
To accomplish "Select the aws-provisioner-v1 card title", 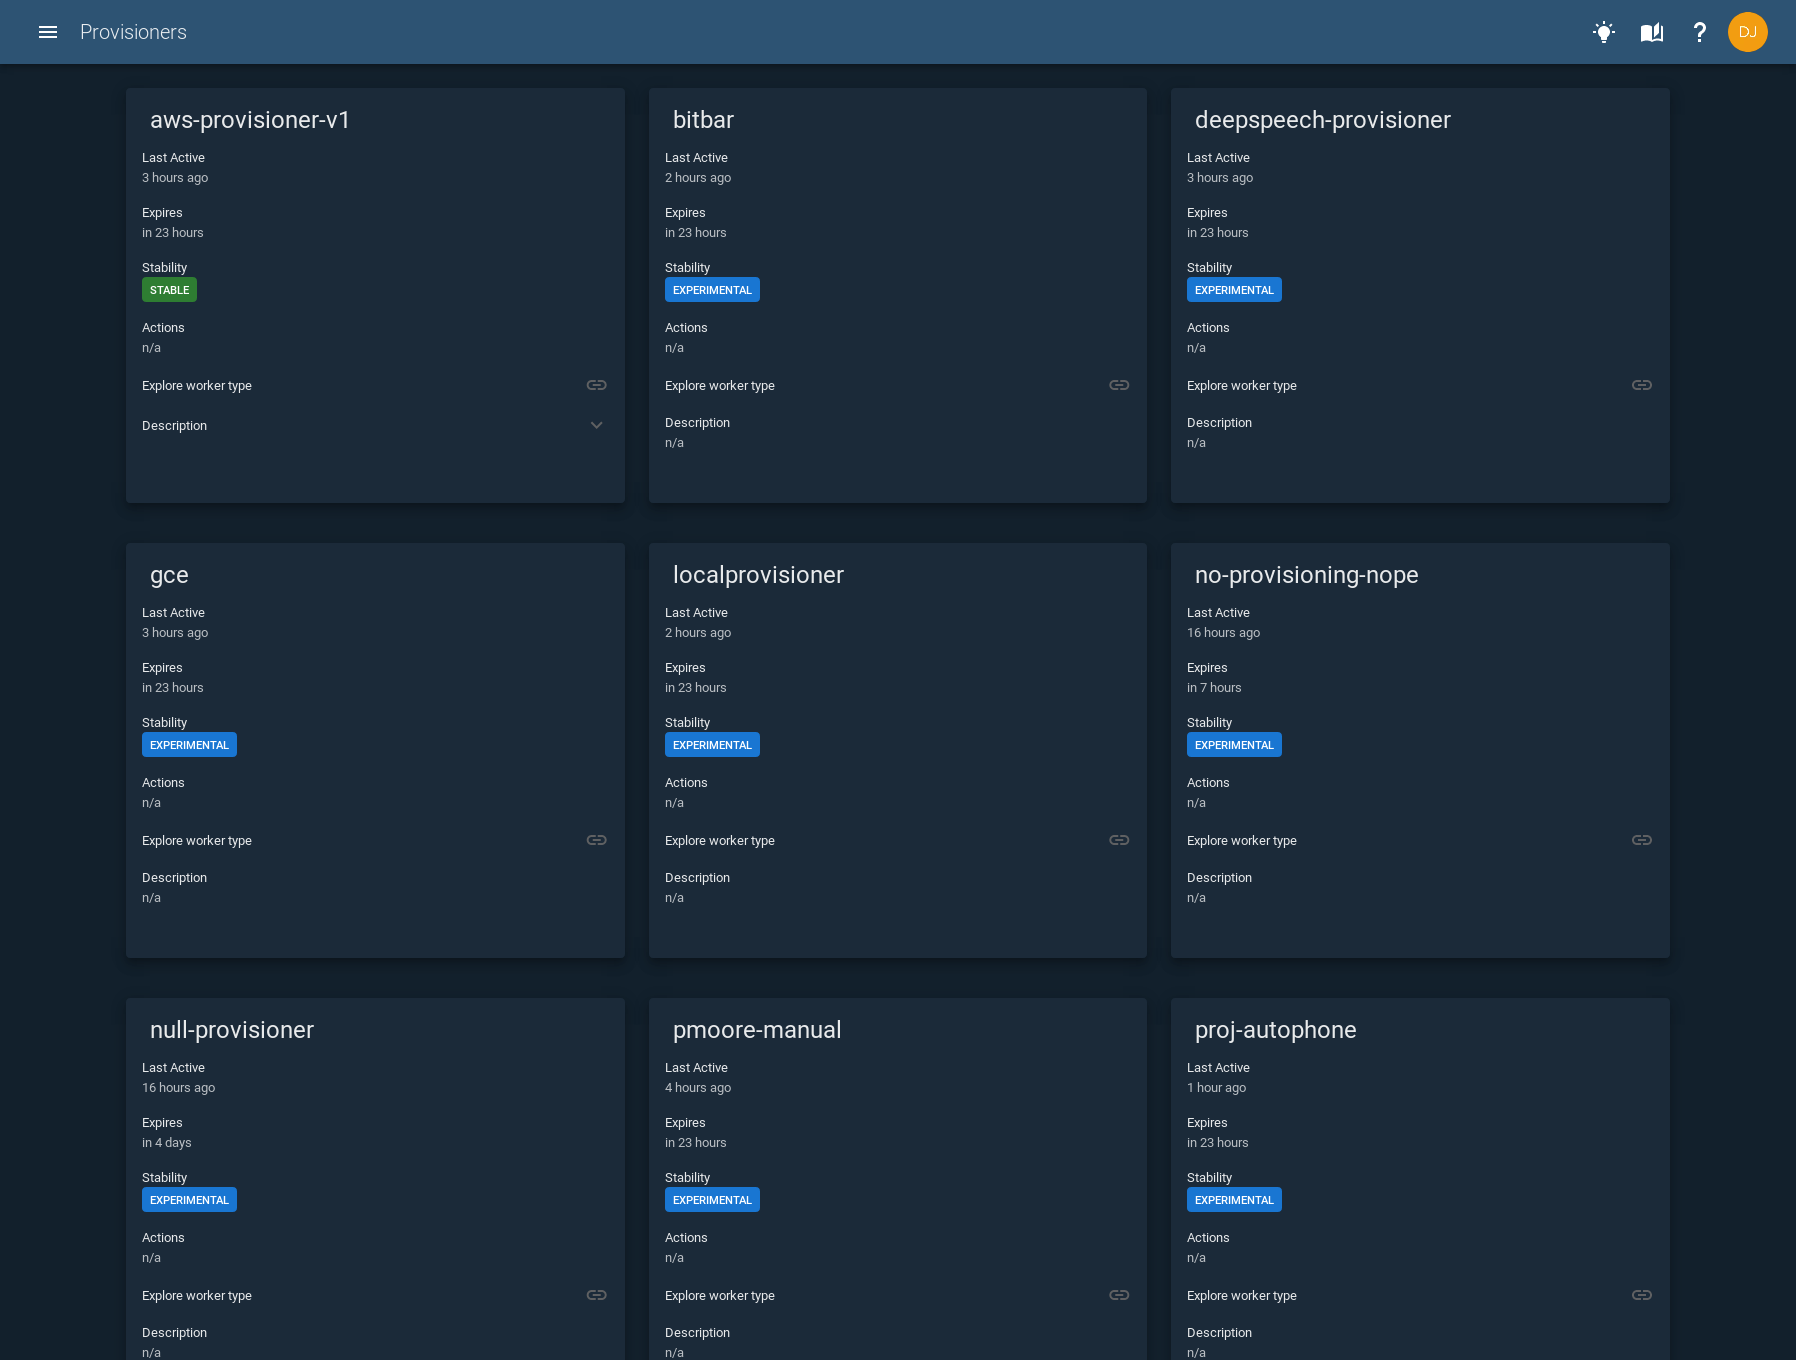I will (250, 119).
